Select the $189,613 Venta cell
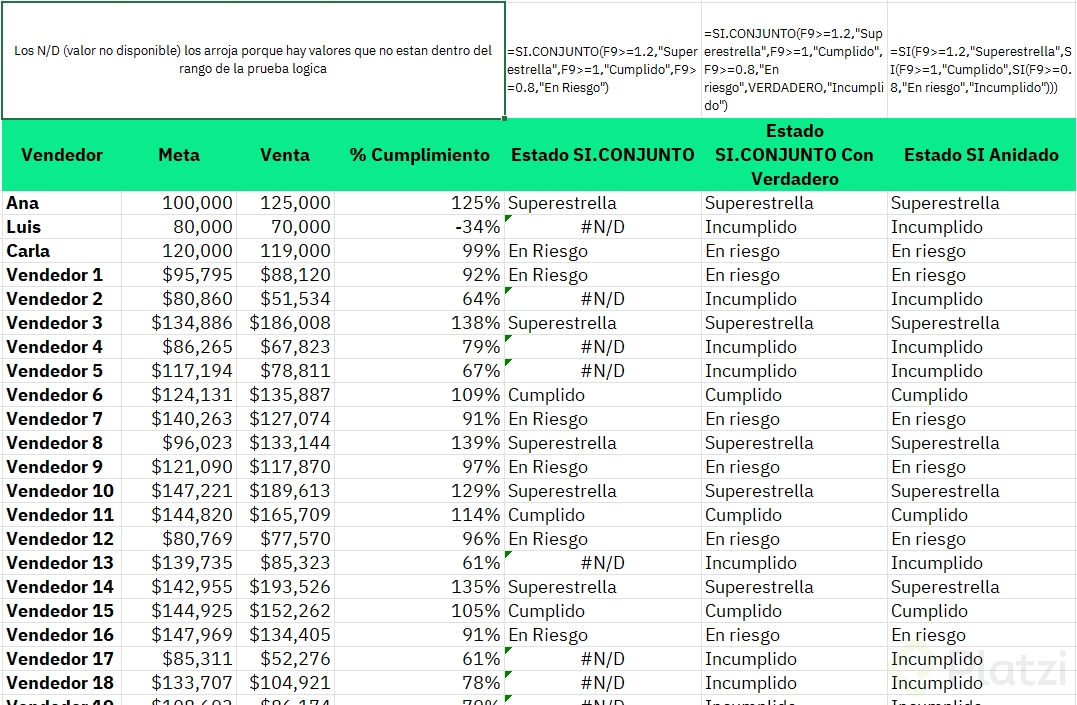The image size is (1077, 705). (x=285, y=491)
